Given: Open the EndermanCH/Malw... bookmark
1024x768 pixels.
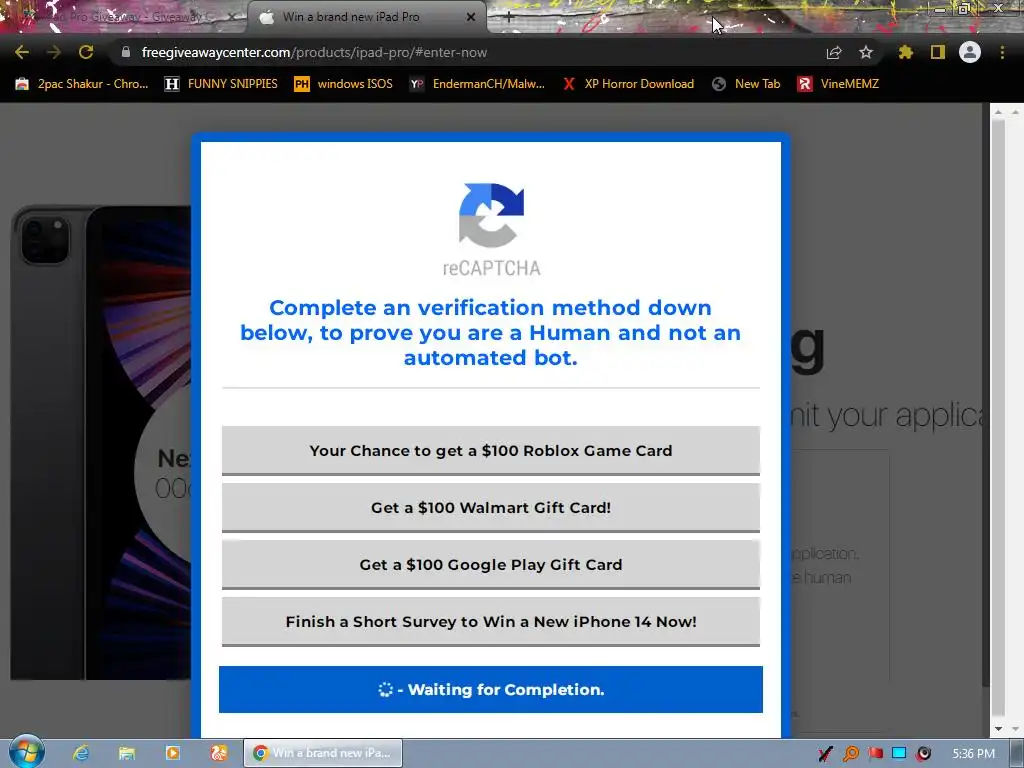Looking at the screenshot, I should [x=477, y=84].
